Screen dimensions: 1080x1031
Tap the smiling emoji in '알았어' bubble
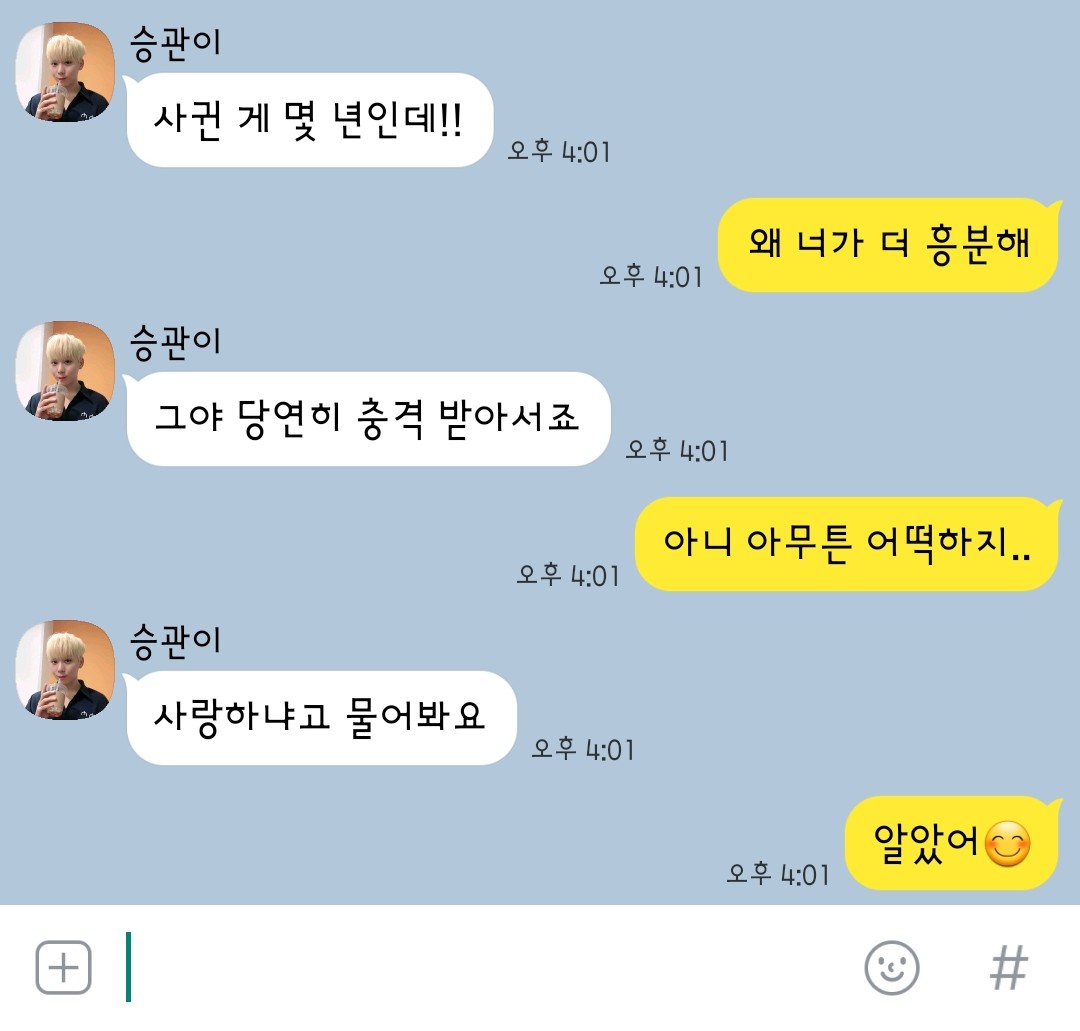tap(1008, 844)
